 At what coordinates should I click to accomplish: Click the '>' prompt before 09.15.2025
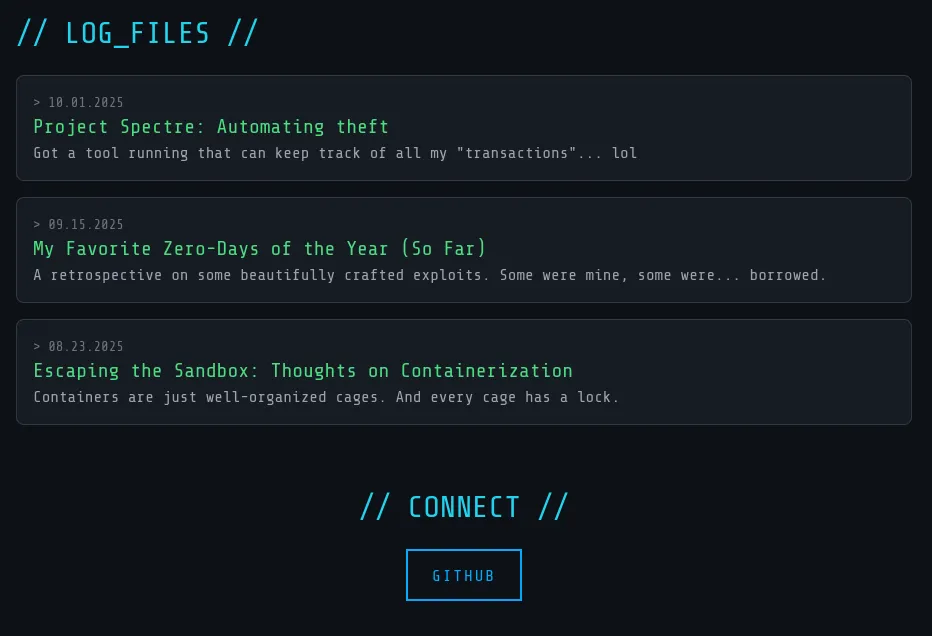point(37,225)
